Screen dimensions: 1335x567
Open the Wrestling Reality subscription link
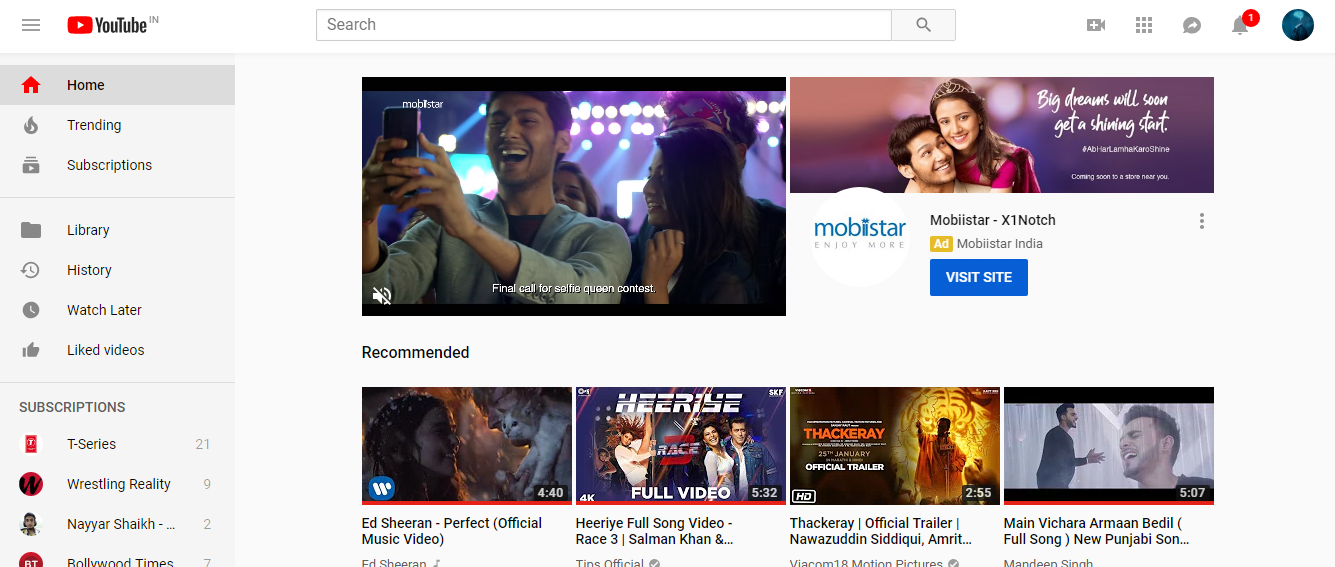point(117,484)
